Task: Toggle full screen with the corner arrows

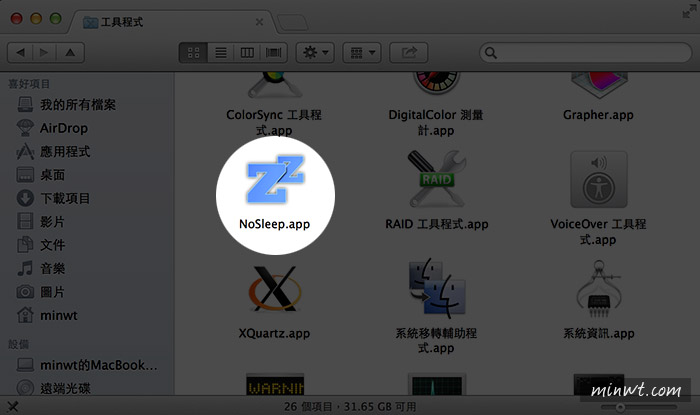Action: coord(689,12)
